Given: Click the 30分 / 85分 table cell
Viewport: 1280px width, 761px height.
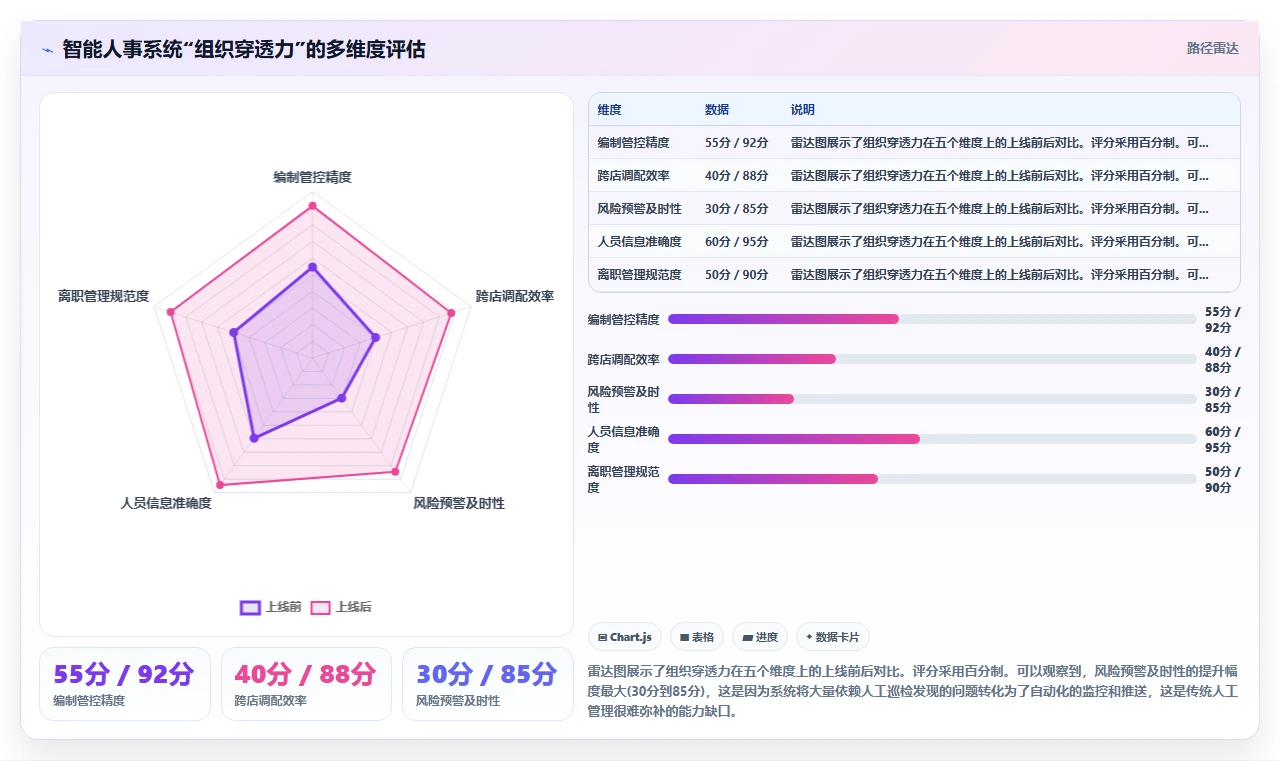Looking at the screenshot, I should [x=737, y=209].
